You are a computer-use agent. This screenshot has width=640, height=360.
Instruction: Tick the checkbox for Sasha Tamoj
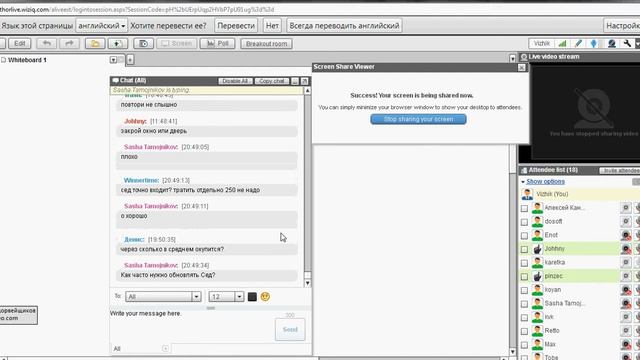[524, 304]
